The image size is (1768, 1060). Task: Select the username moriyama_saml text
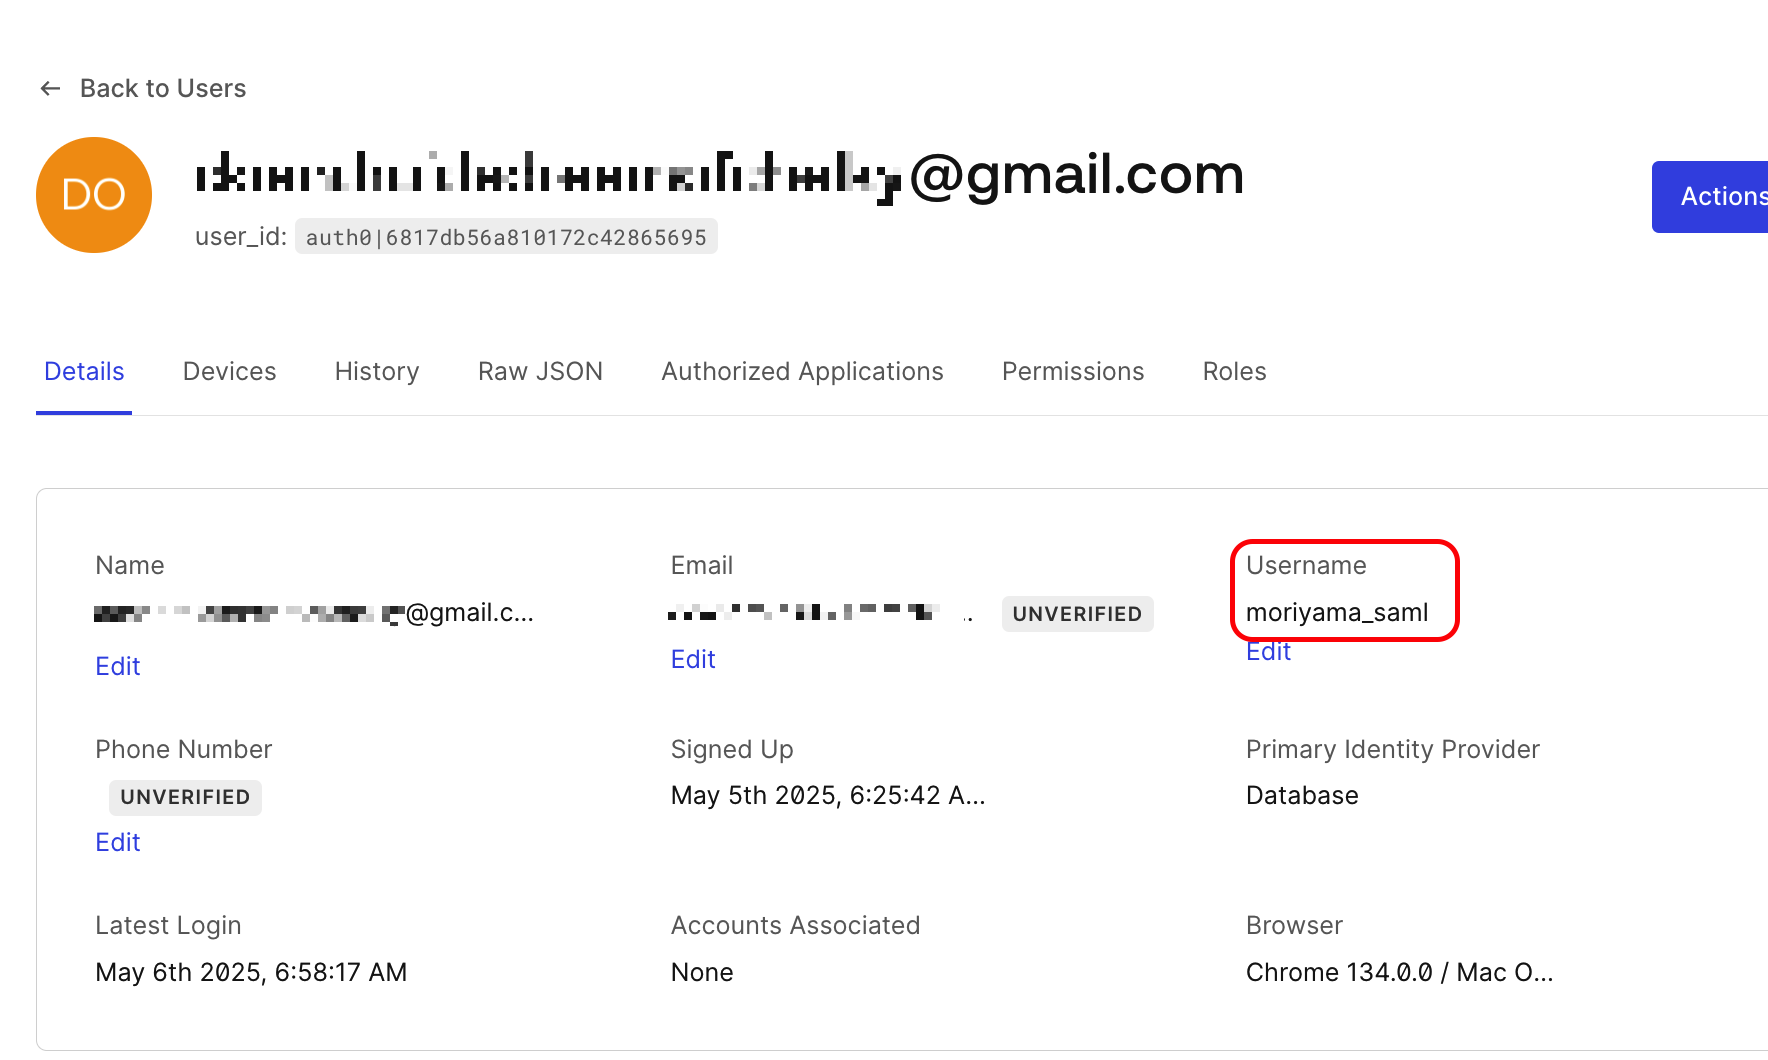click(1337, 613)
